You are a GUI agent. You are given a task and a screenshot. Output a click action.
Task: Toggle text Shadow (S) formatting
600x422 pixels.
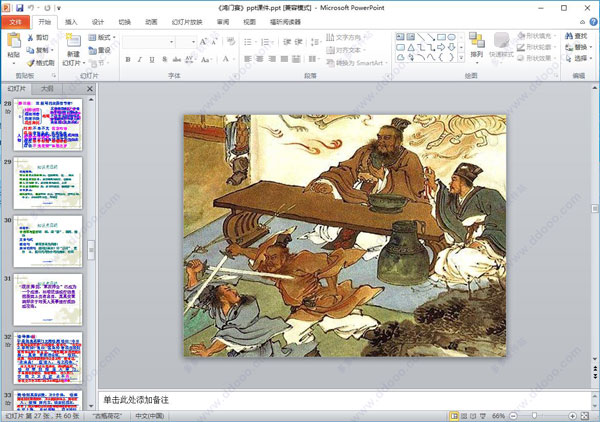(x=164, y=59)
